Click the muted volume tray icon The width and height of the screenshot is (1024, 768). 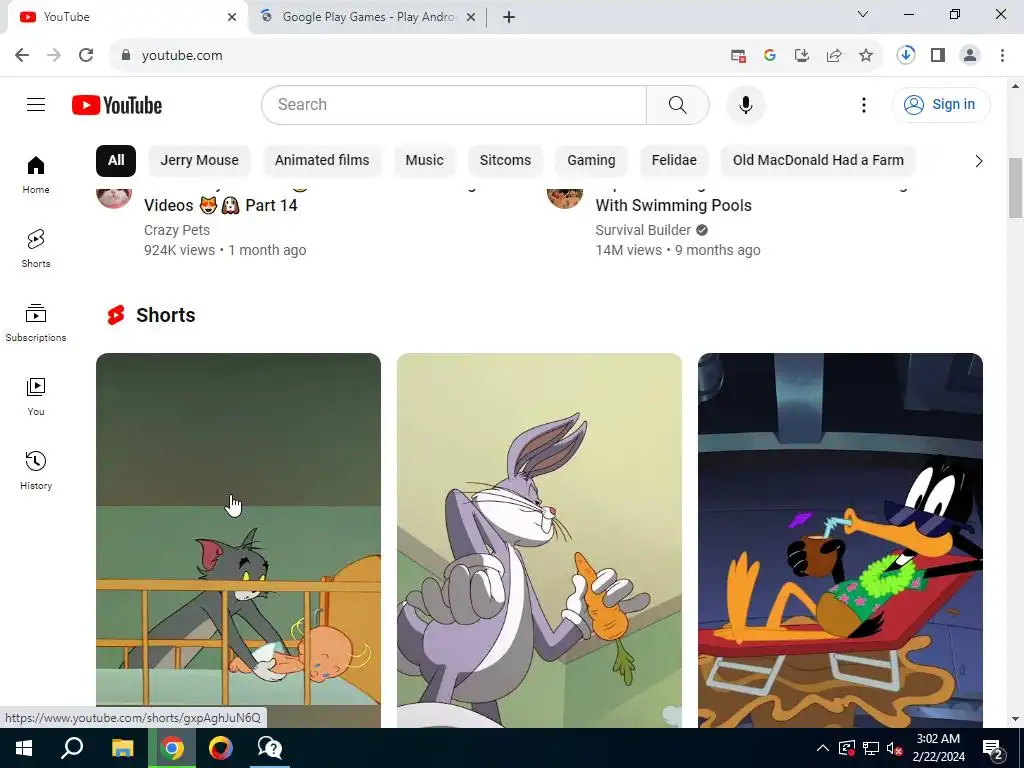pyautogui.click(x=895, y=748)
